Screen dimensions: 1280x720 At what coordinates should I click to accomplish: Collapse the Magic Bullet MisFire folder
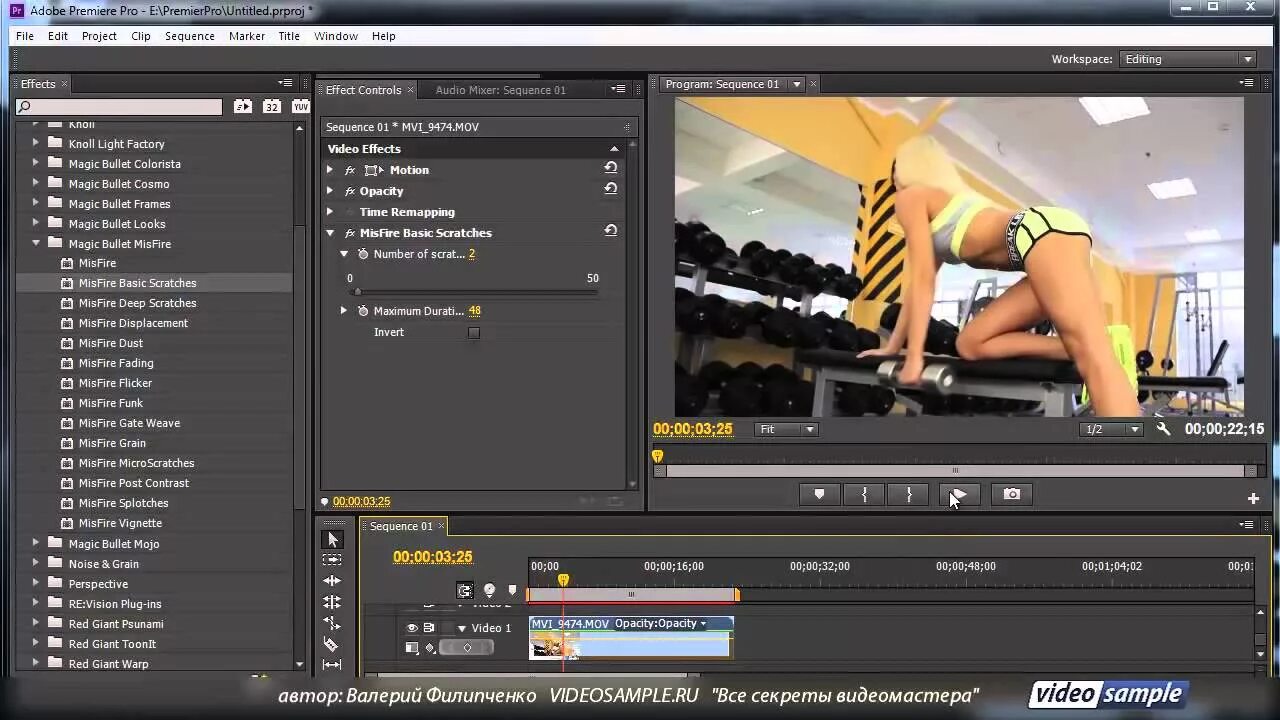tap(36, 243)
